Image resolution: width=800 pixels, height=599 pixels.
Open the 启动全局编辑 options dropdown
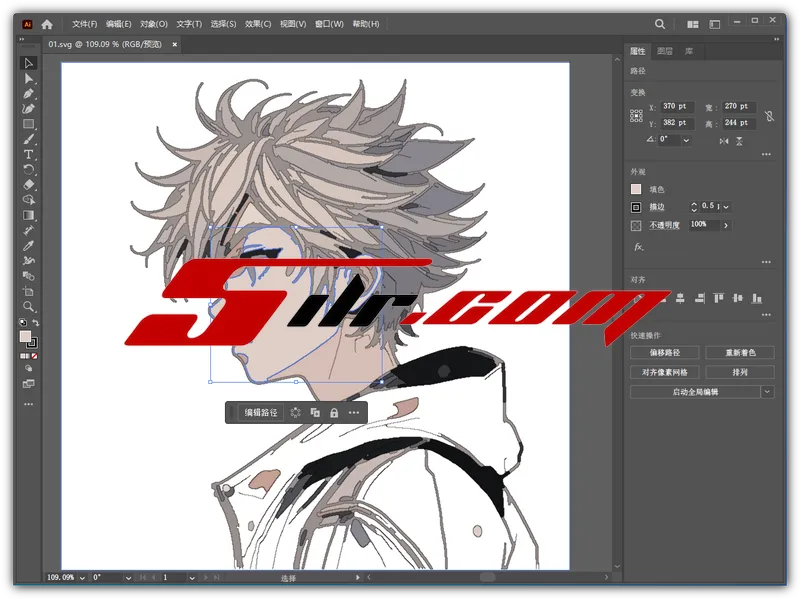pos(768,392)
